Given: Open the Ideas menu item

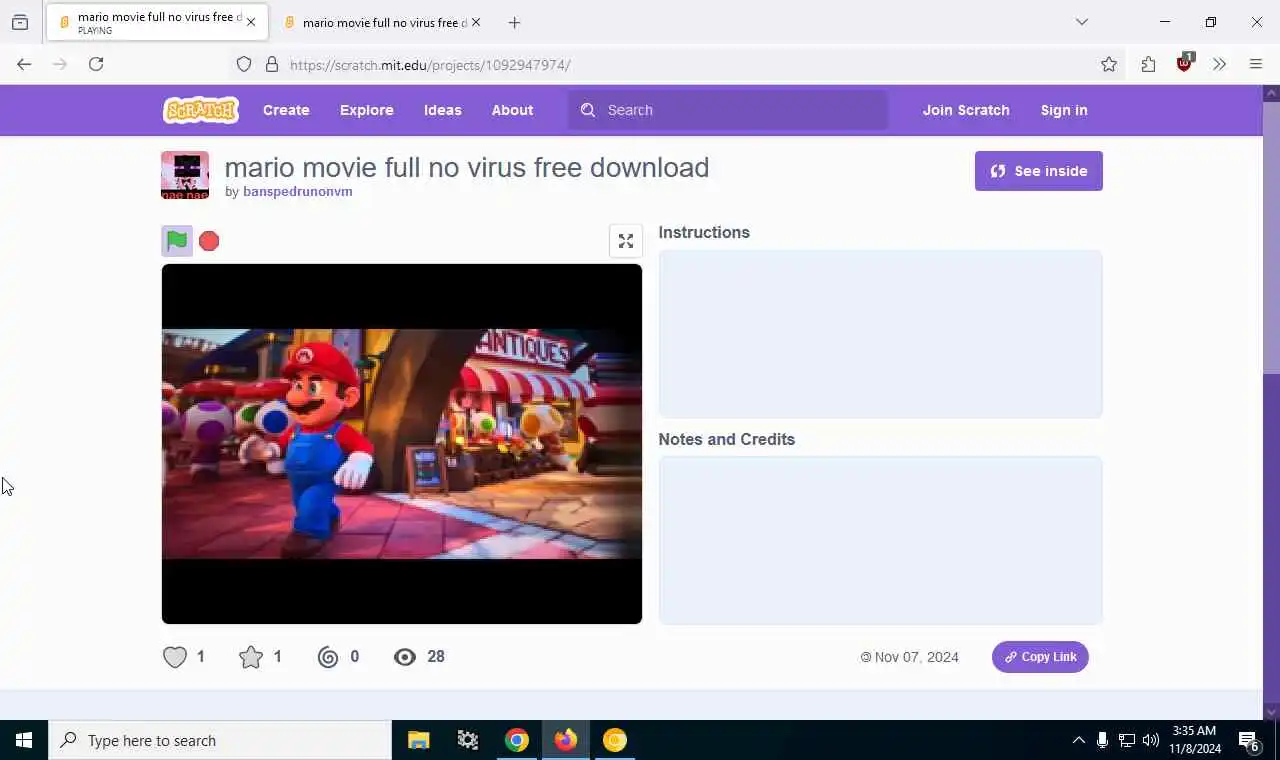Looking at the screenshot, I should point(443,110).
